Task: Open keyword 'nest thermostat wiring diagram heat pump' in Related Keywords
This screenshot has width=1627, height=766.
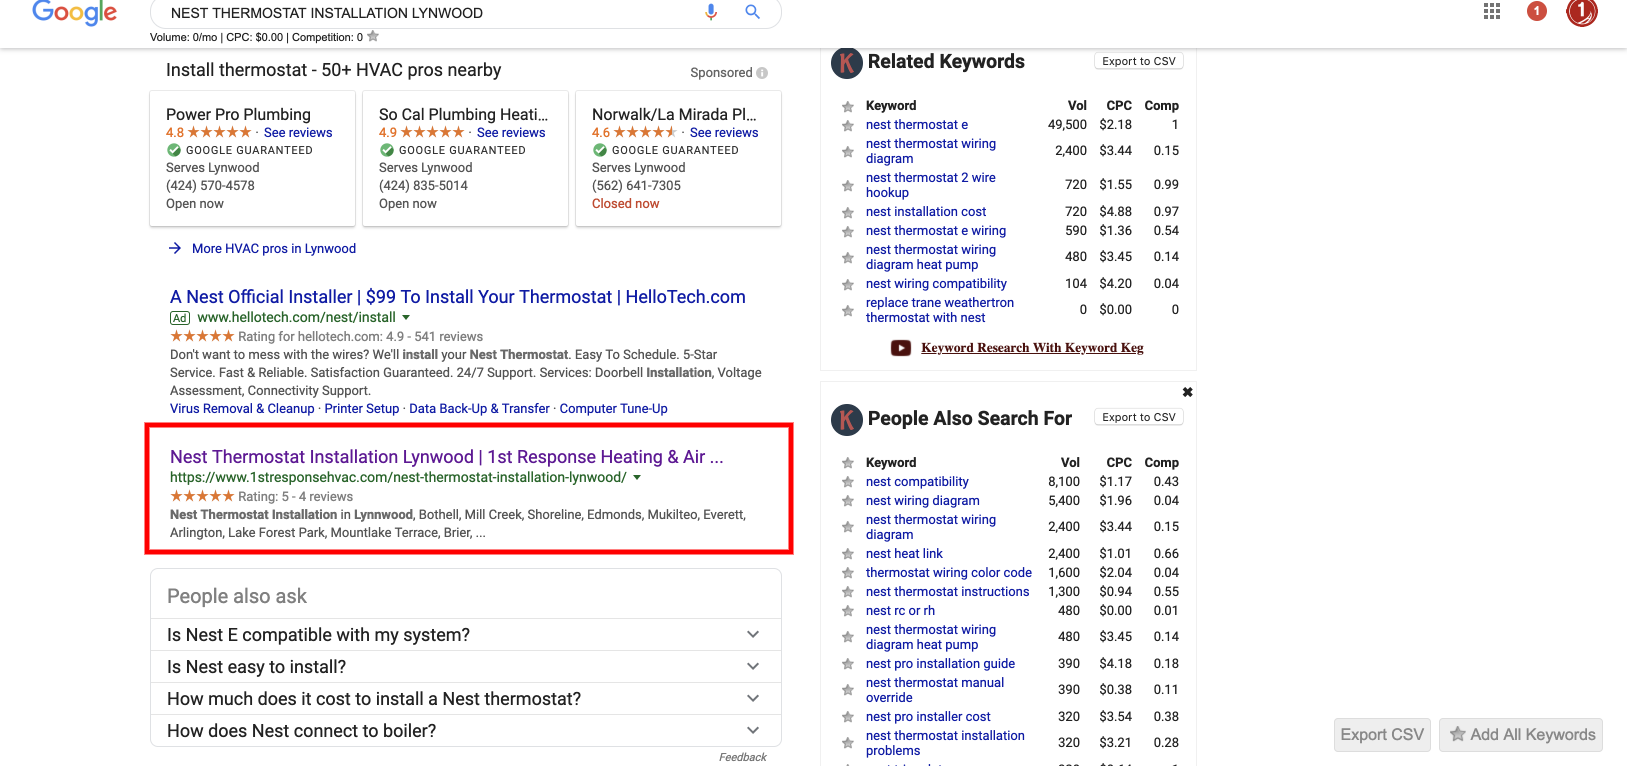Action: coord(931,257)
